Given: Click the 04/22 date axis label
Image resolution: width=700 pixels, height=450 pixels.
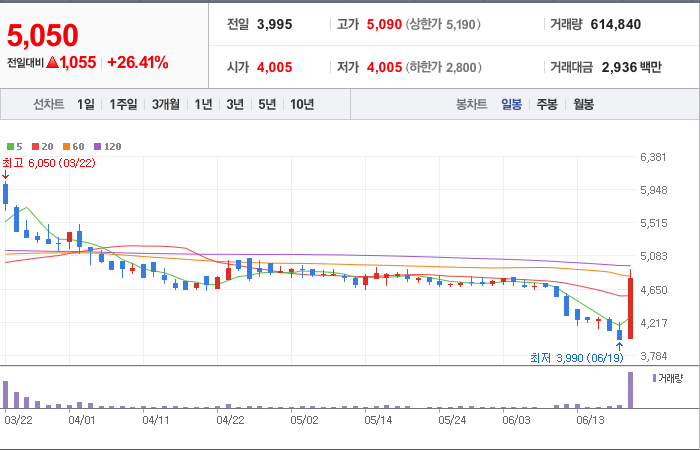Looking at the screenshot, I should [230, 421].
